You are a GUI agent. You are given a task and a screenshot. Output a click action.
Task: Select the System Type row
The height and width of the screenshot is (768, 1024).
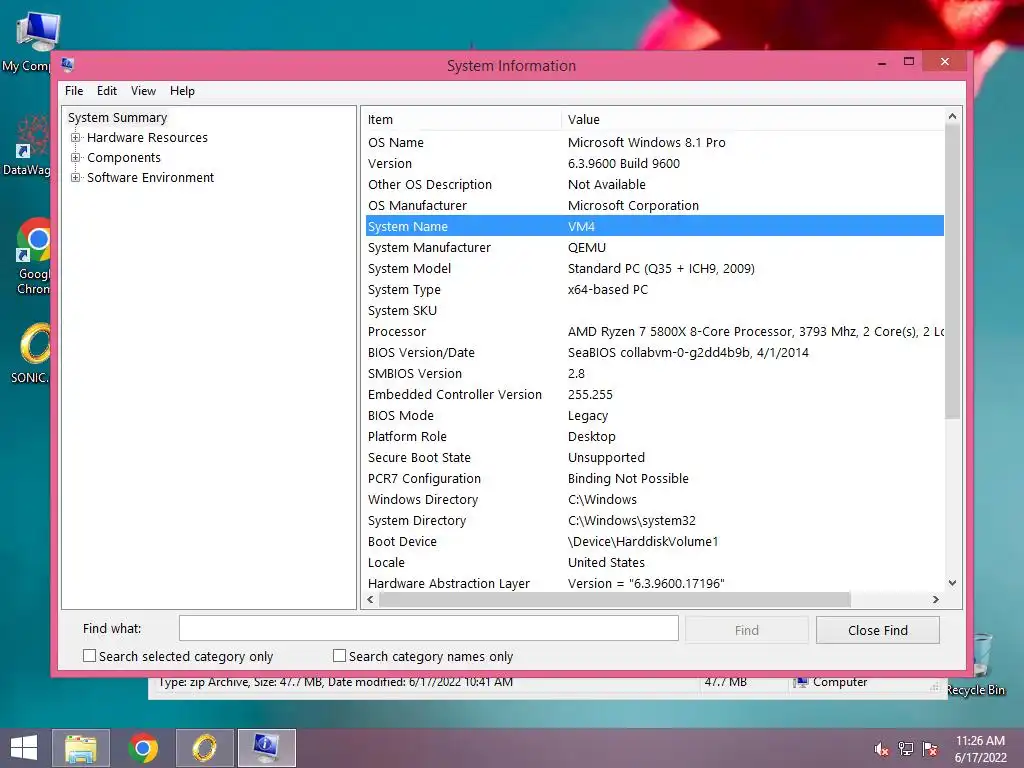tap(654, 289)
